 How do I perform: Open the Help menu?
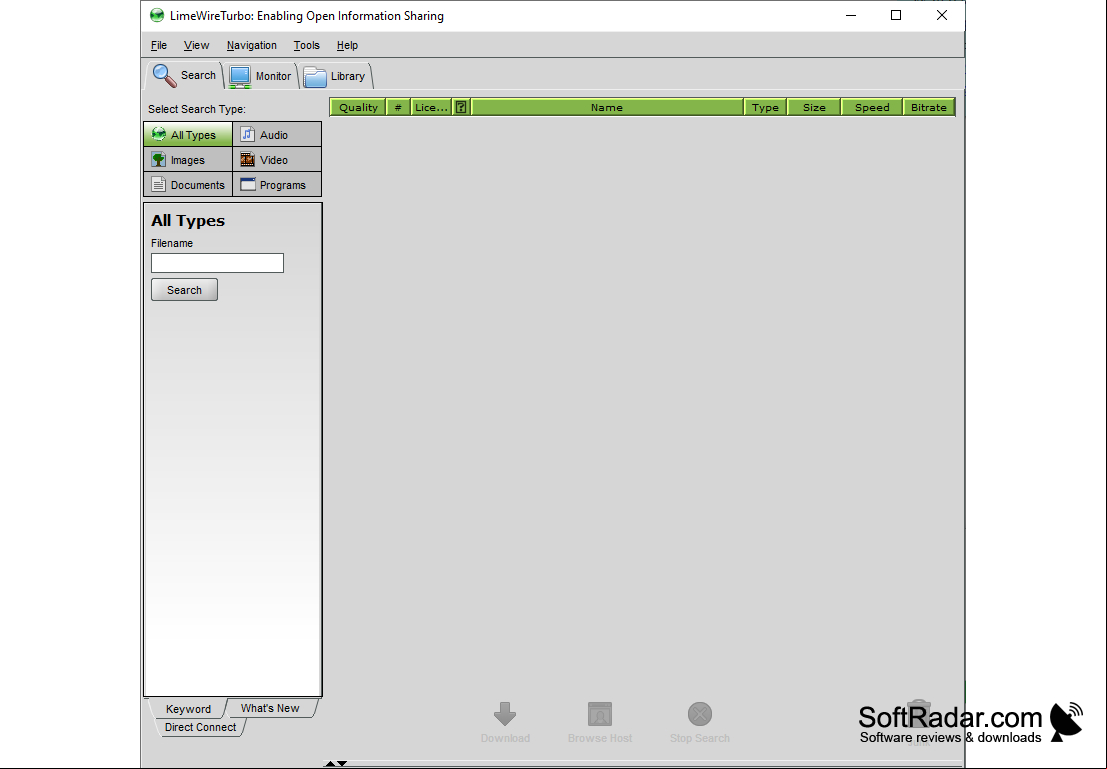pyautogui.click(x=347, y=45)
